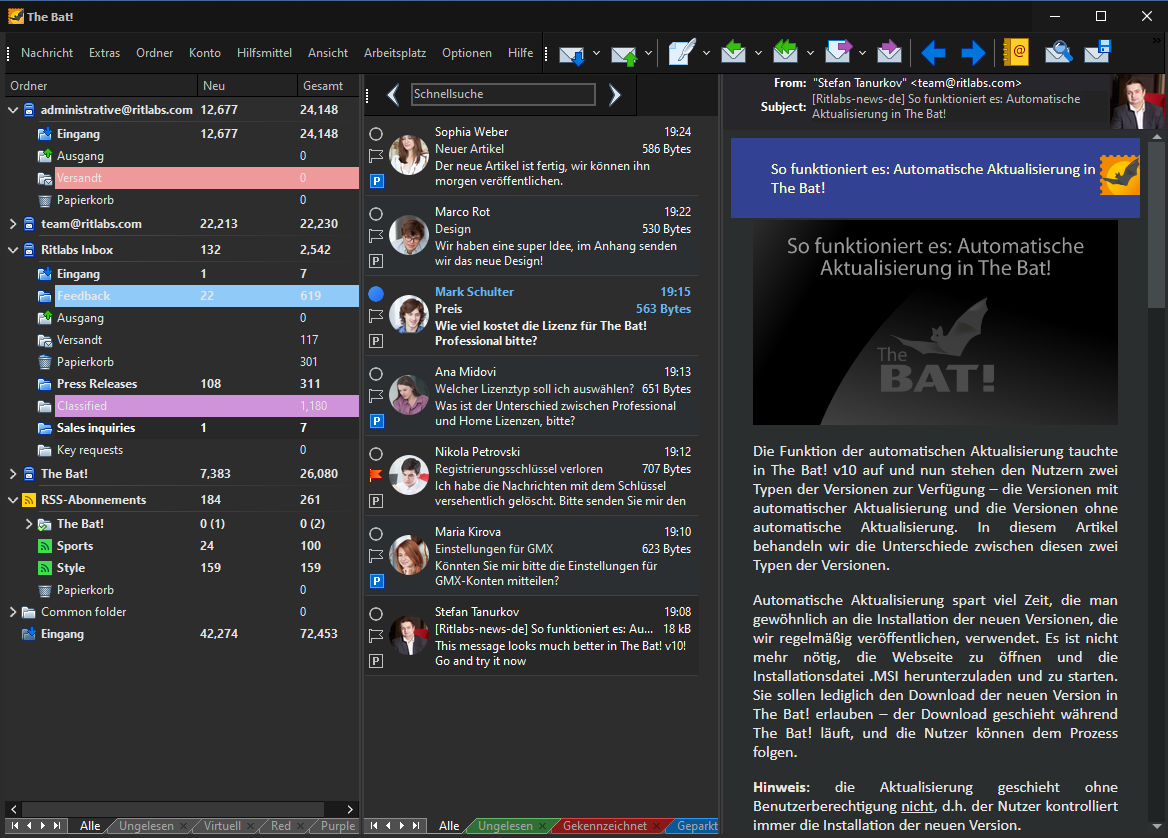Viewport: 1168px width, 838px height.
Task: Click the sender photo in message header
Action: [x=1137, y=102]
